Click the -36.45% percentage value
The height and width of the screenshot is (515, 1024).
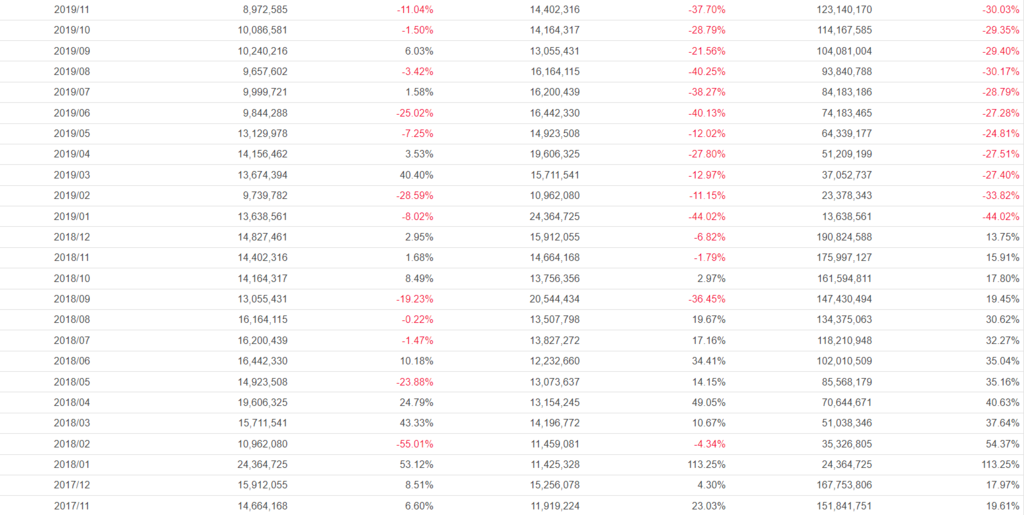click(x=704, y=299)
